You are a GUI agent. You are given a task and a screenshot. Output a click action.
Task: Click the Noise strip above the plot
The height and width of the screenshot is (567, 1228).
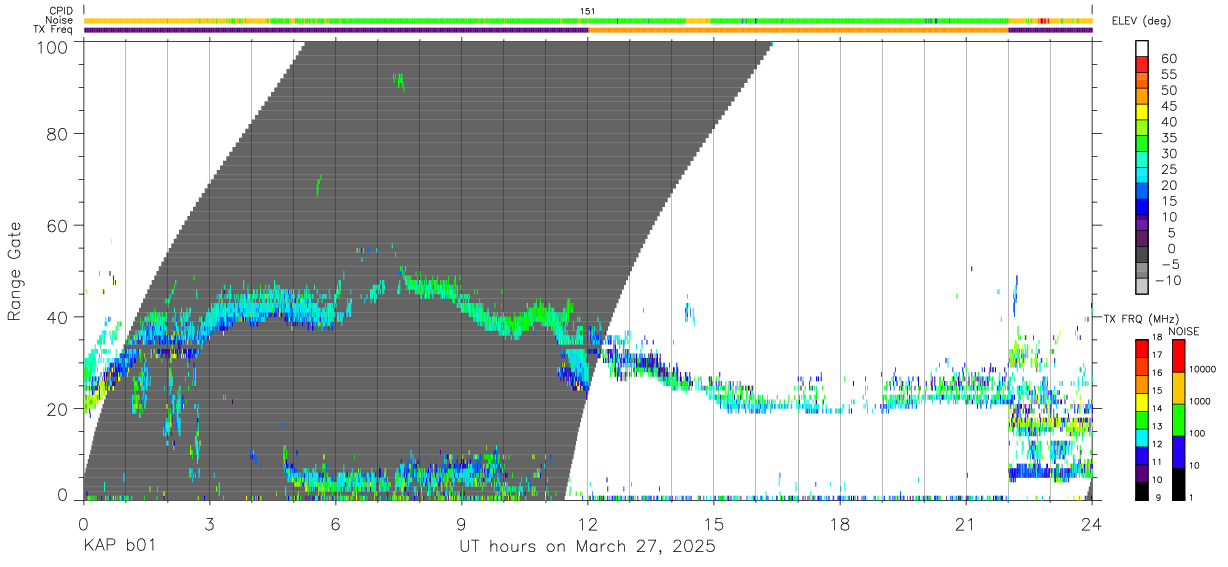point(588,20)
